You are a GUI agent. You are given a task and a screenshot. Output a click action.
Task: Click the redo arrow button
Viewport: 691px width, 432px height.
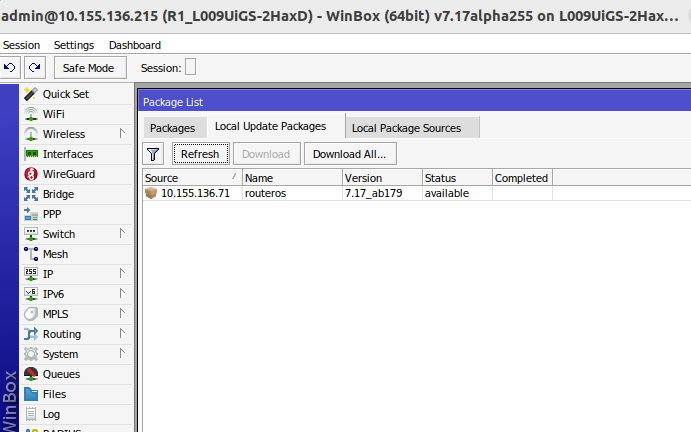pyautogui.click(x=34, y=67)
